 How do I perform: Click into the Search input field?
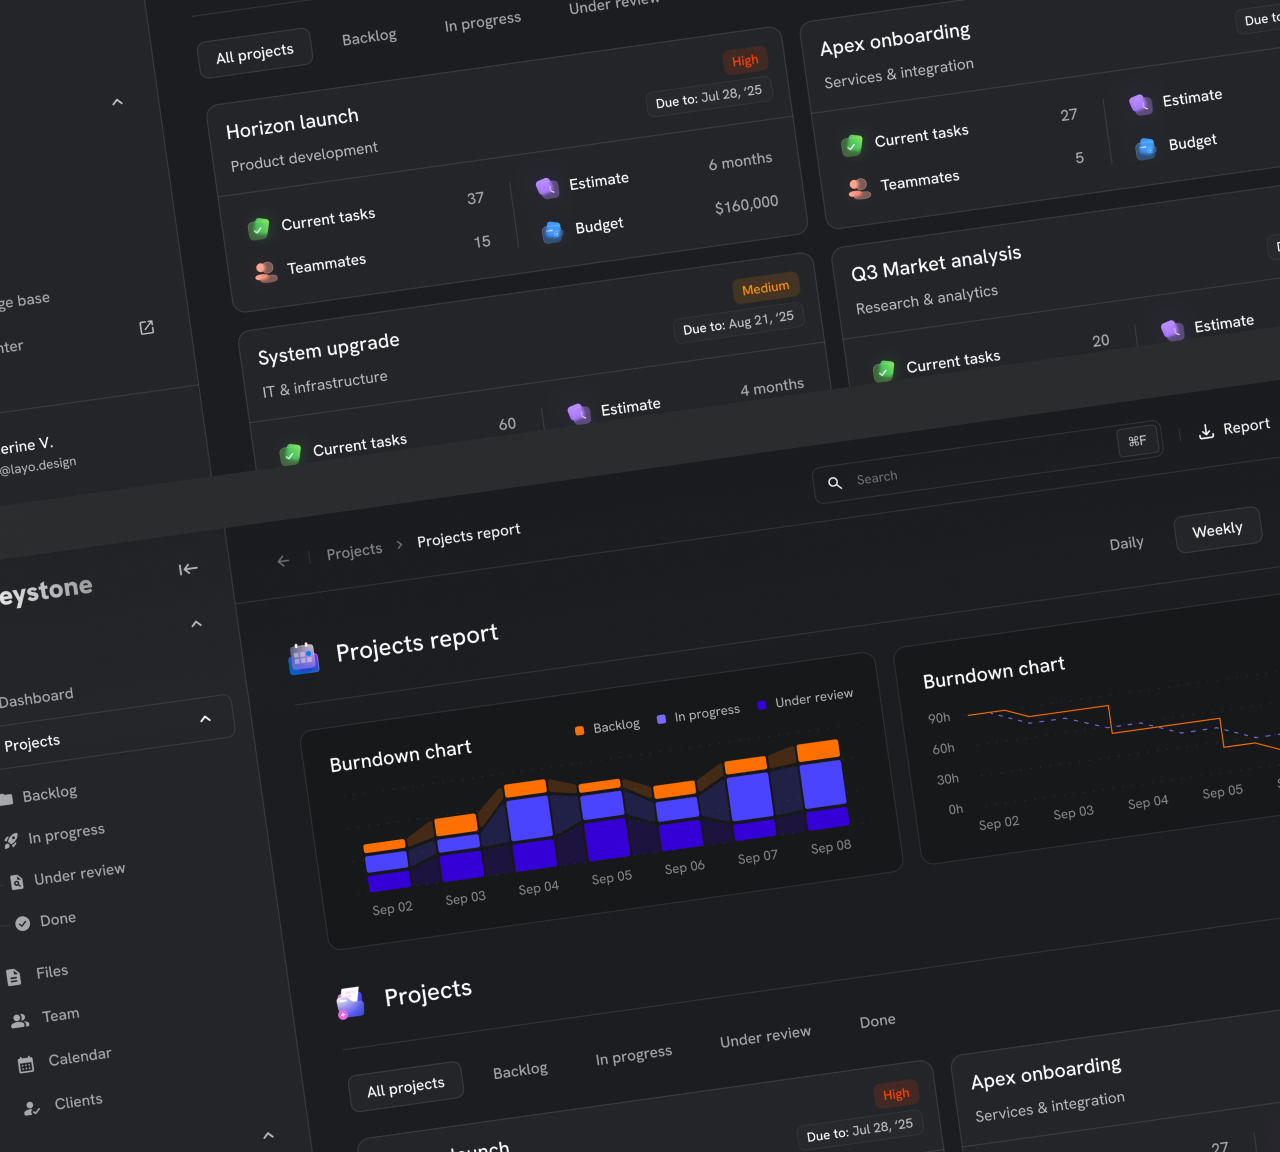click(988, 462)
